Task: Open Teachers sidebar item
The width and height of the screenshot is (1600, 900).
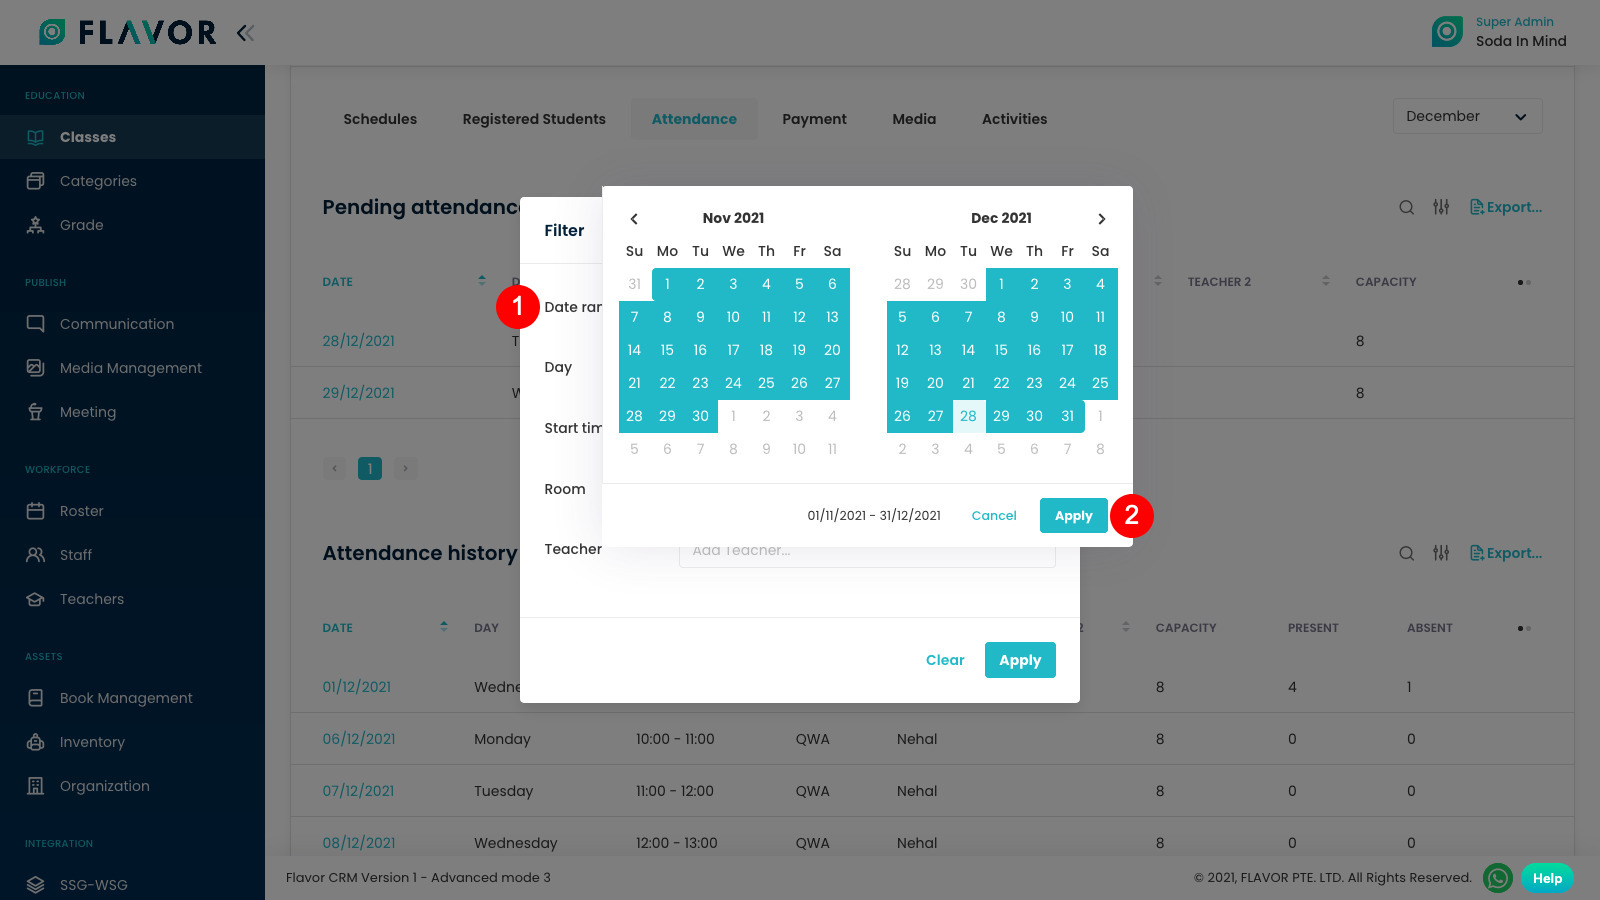Action: (132, 599)
